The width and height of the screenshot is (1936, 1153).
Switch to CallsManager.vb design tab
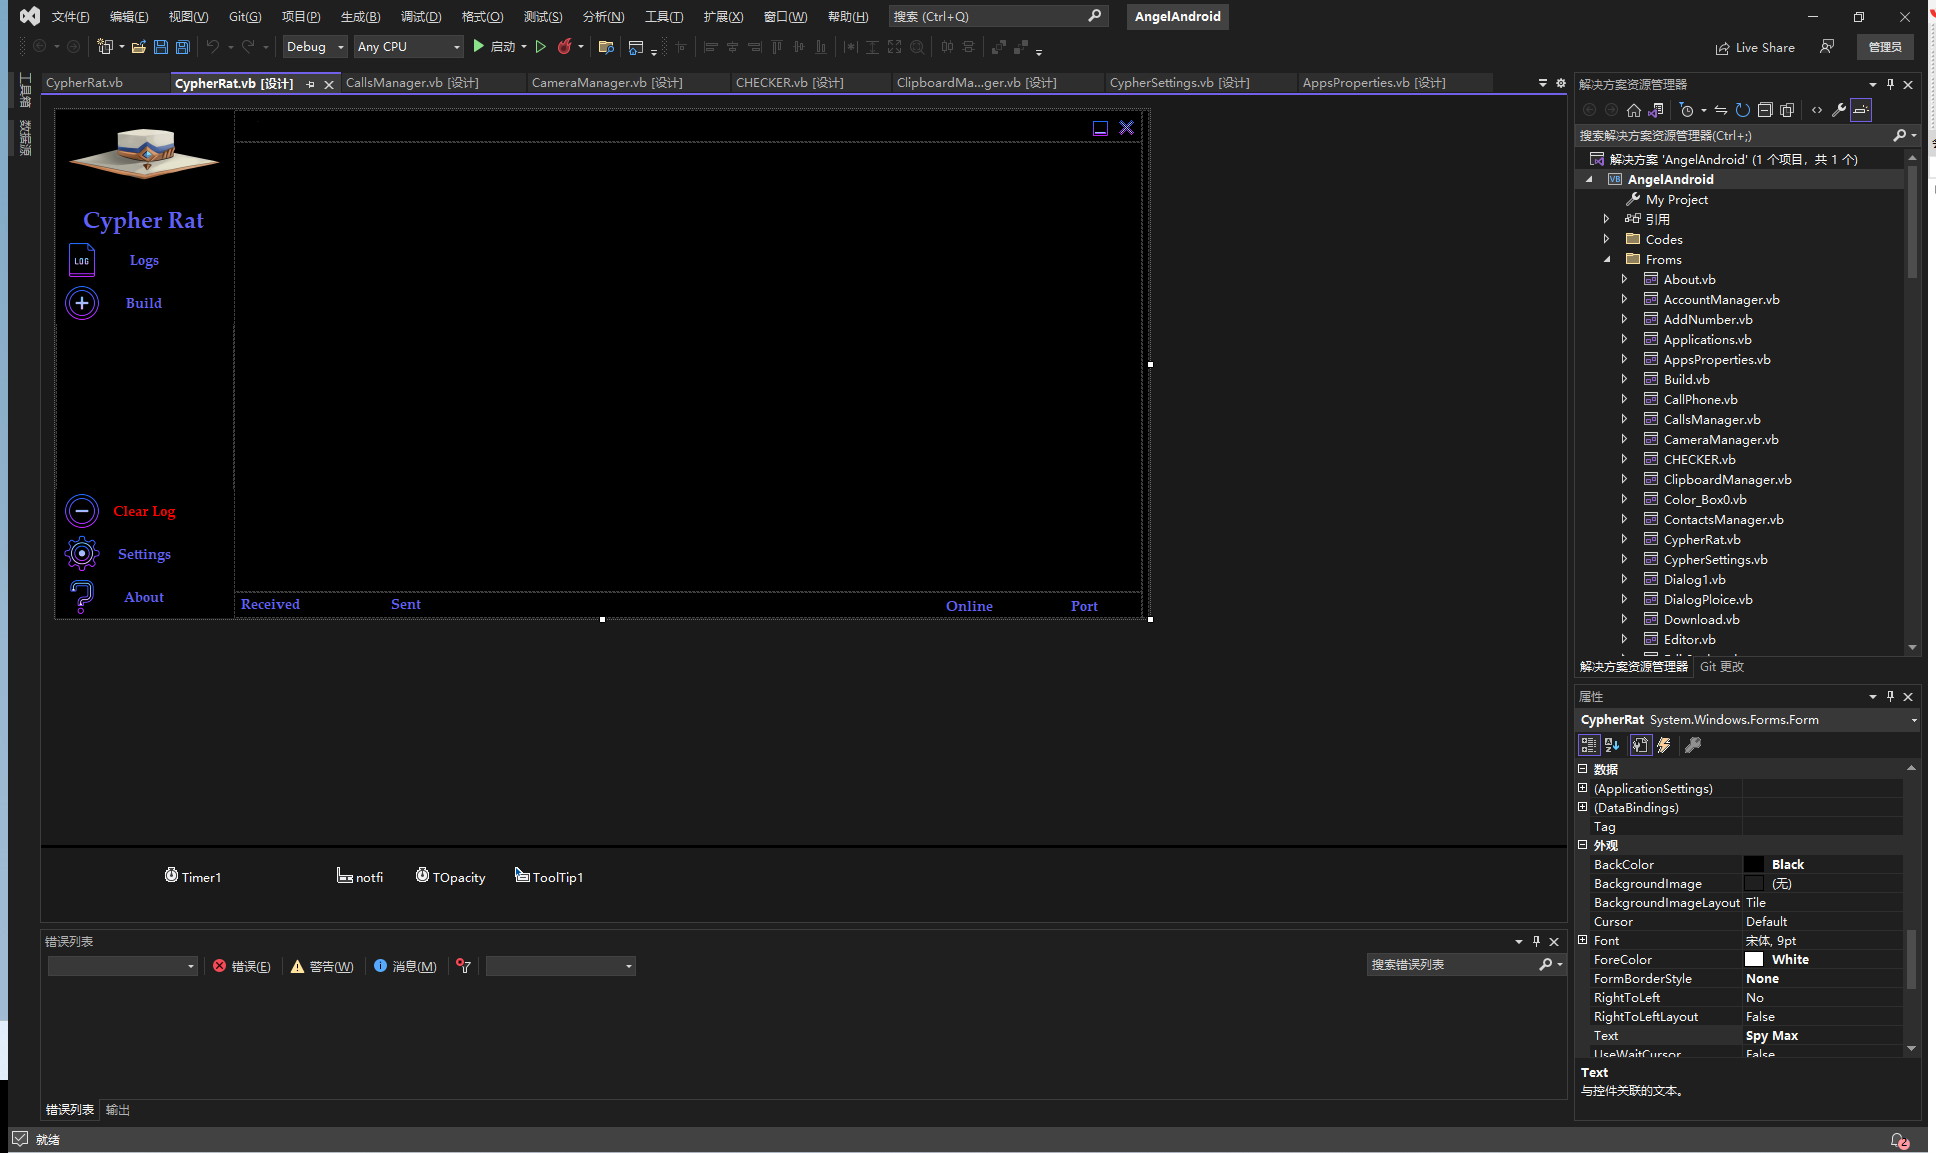point(412,83)
